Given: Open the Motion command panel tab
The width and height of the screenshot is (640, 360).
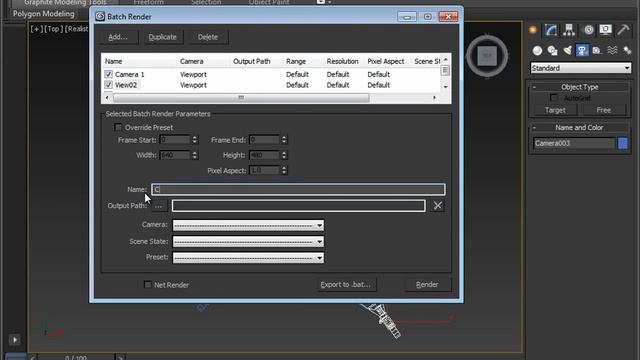Looking at the screenshot, I should [588, 30].
